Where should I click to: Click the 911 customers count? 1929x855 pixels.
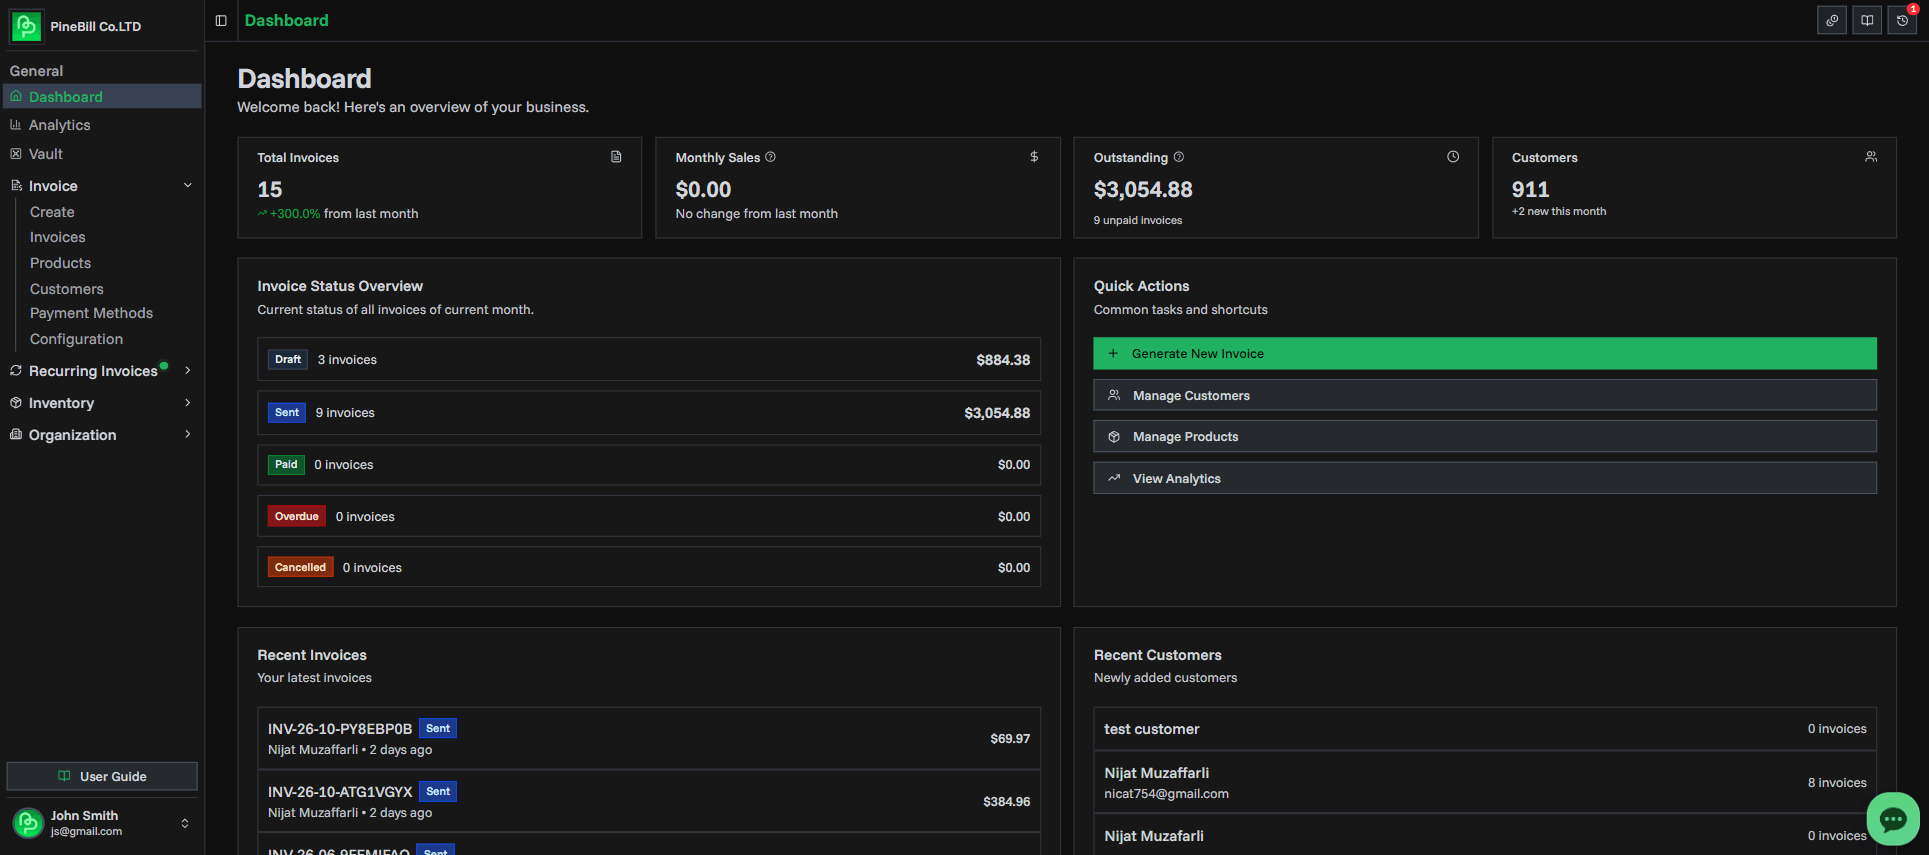click(1530, 189)
